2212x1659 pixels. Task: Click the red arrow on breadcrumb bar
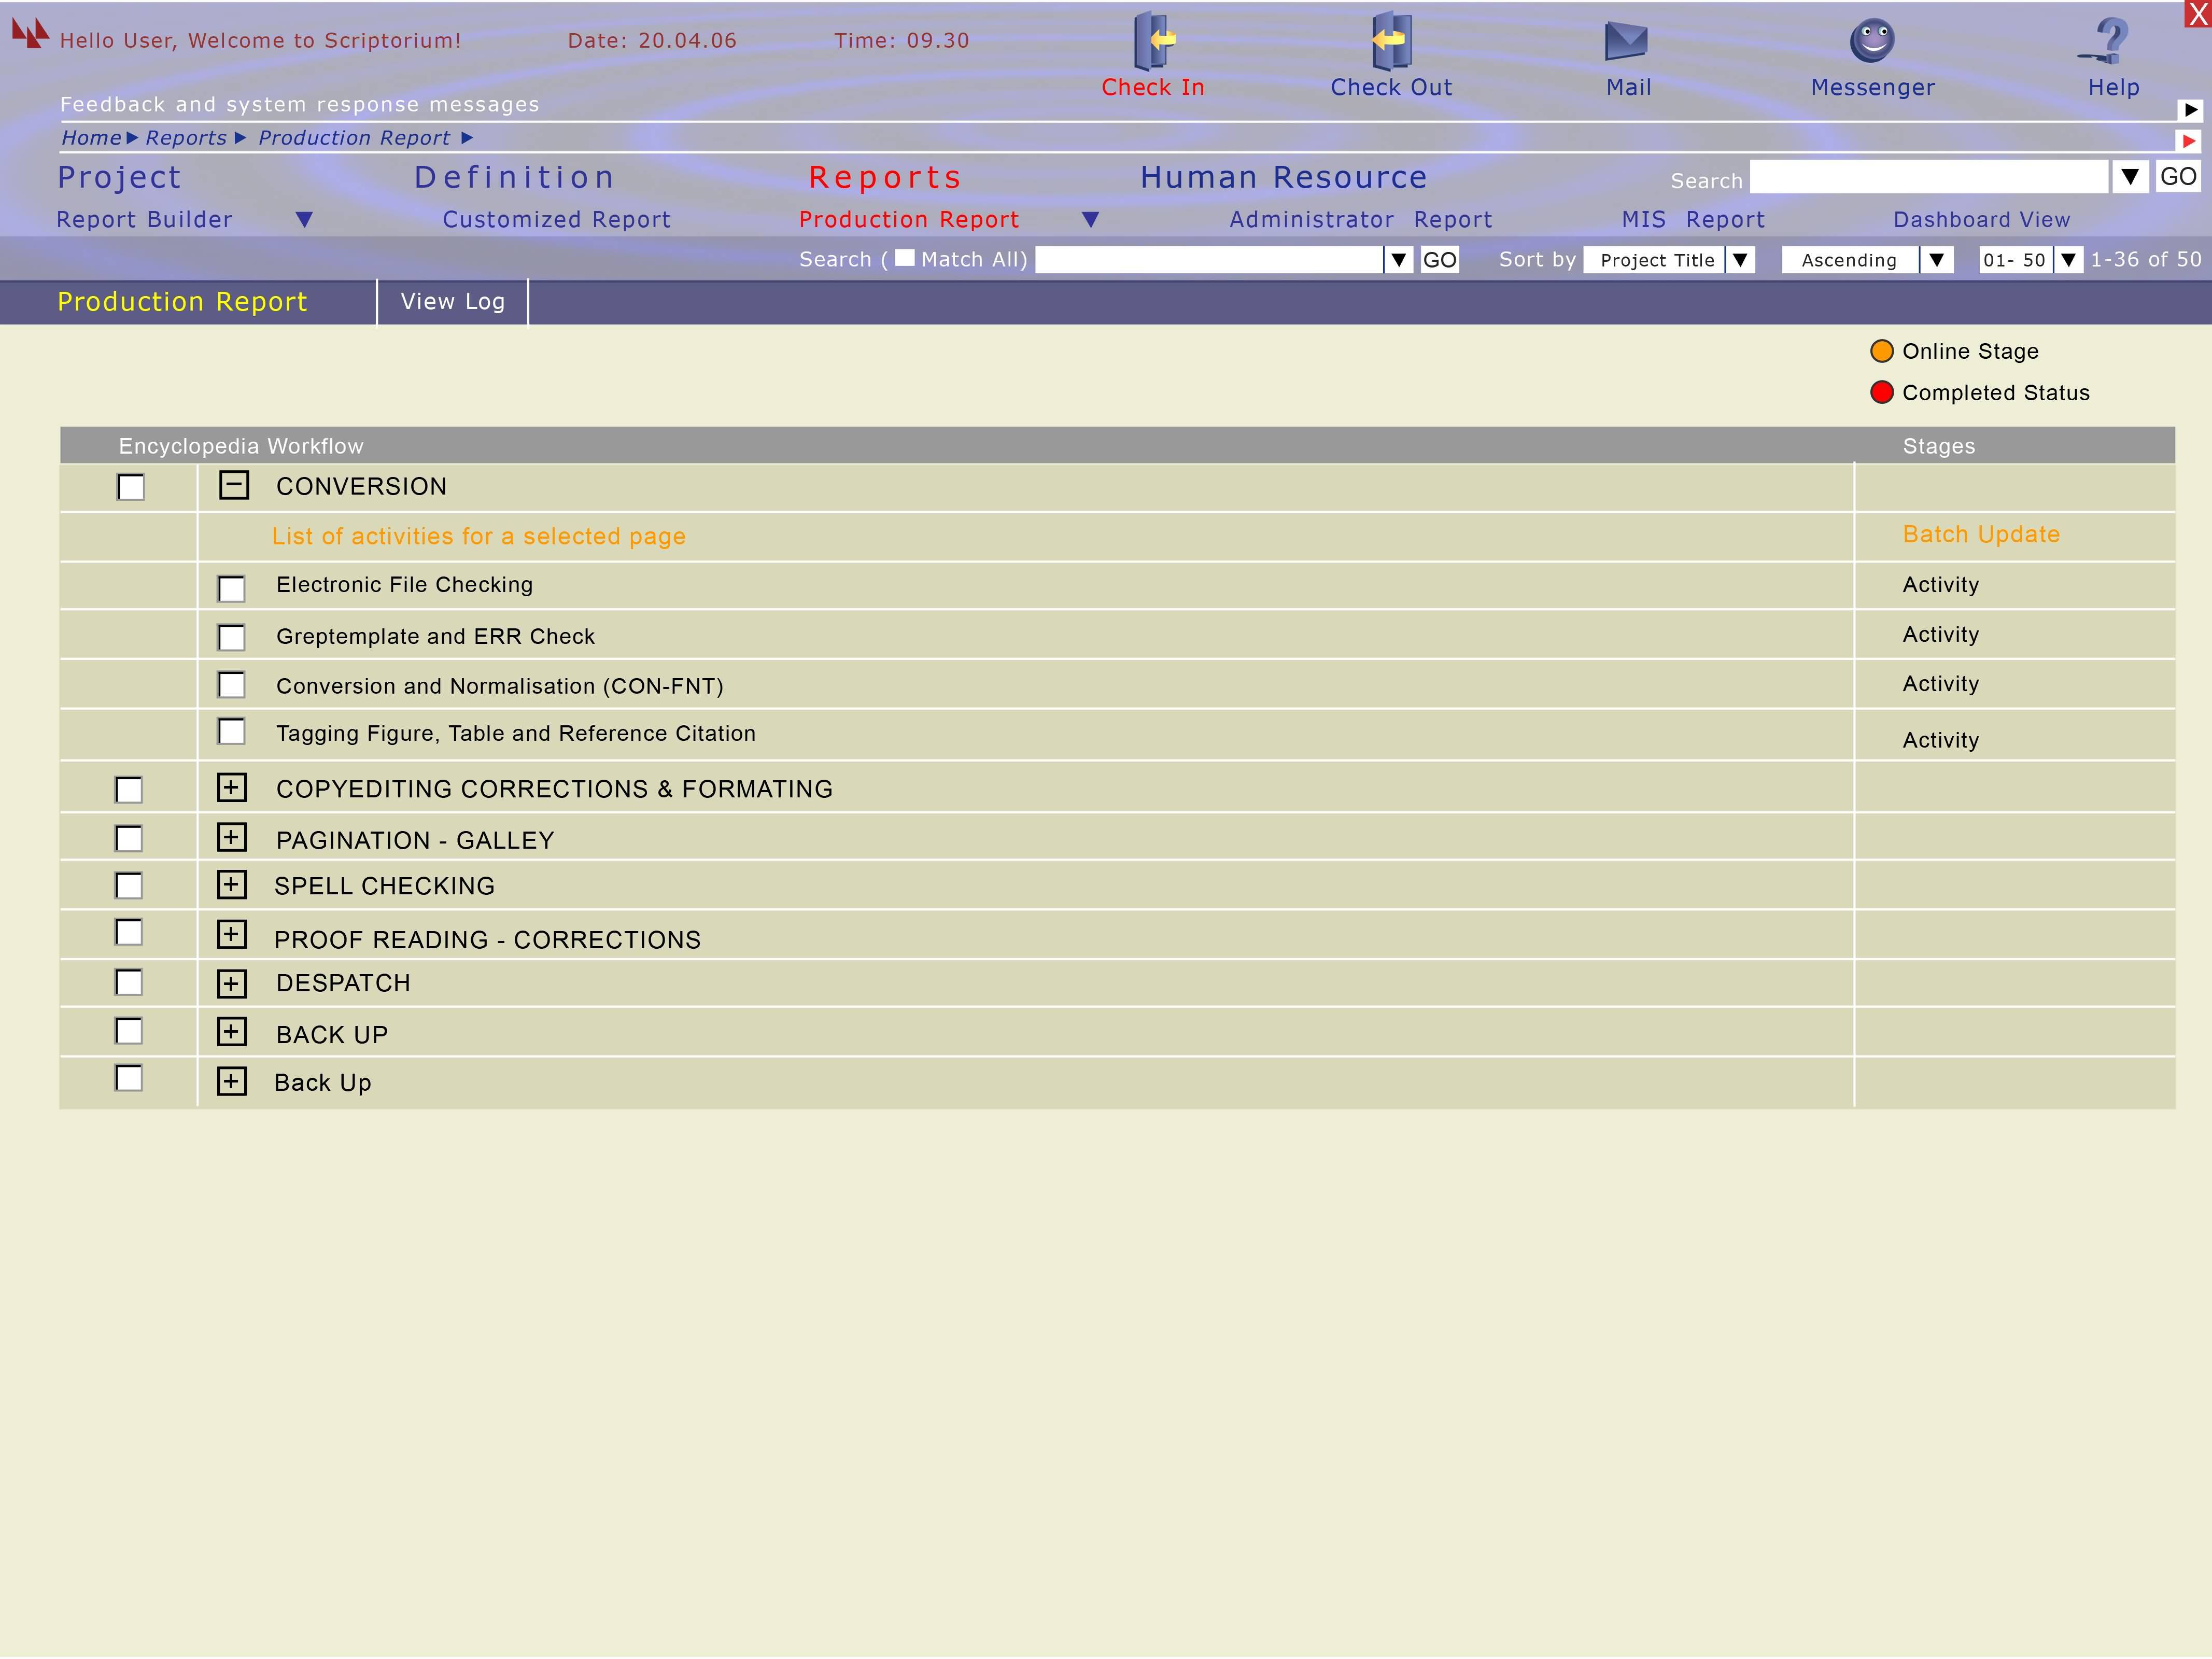pyautogui.click(x=2189, y=141)
